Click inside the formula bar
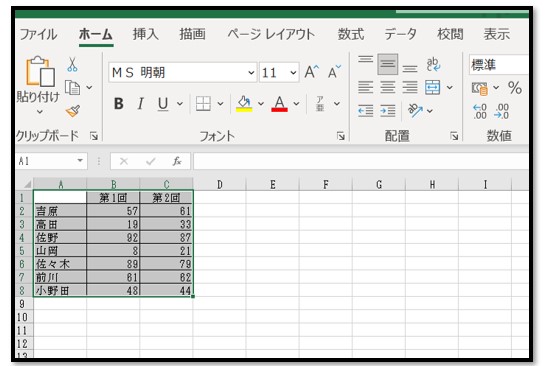 tap(361, 161)
